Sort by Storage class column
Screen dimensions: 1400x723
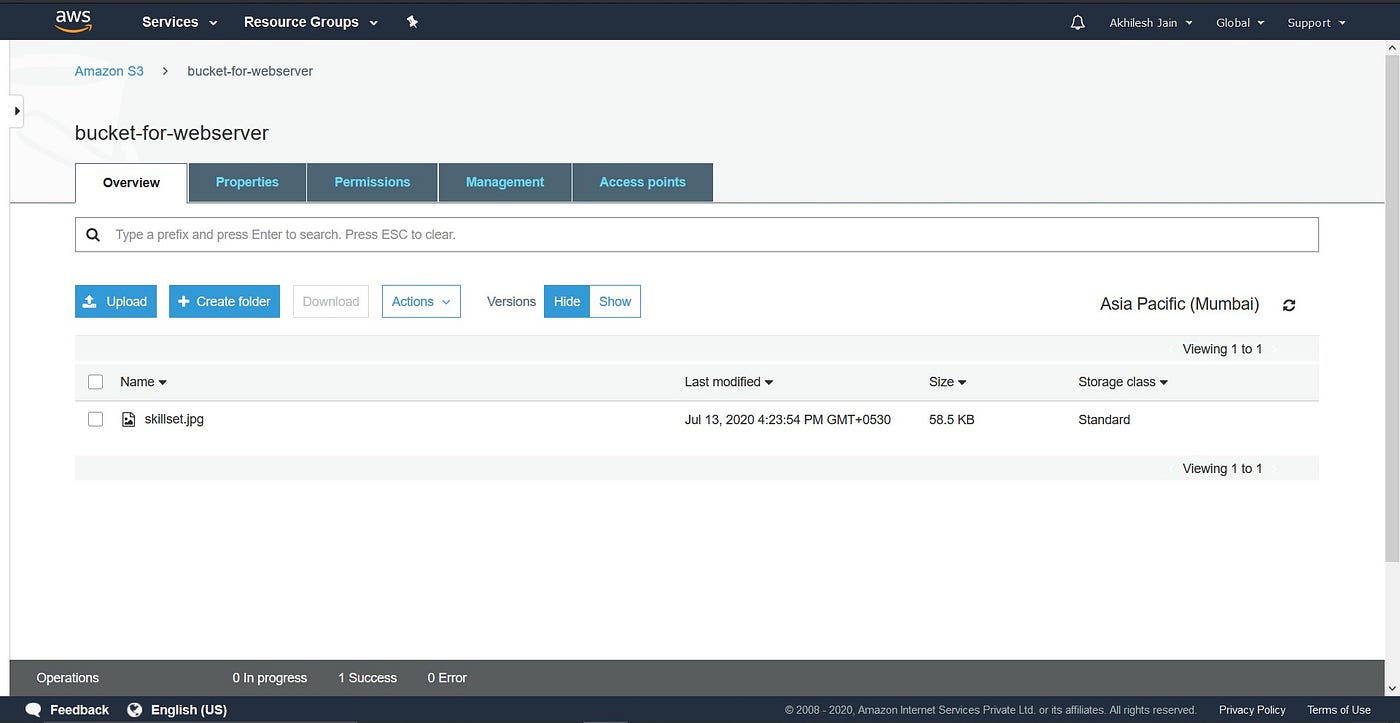[x=1123, y=382]
